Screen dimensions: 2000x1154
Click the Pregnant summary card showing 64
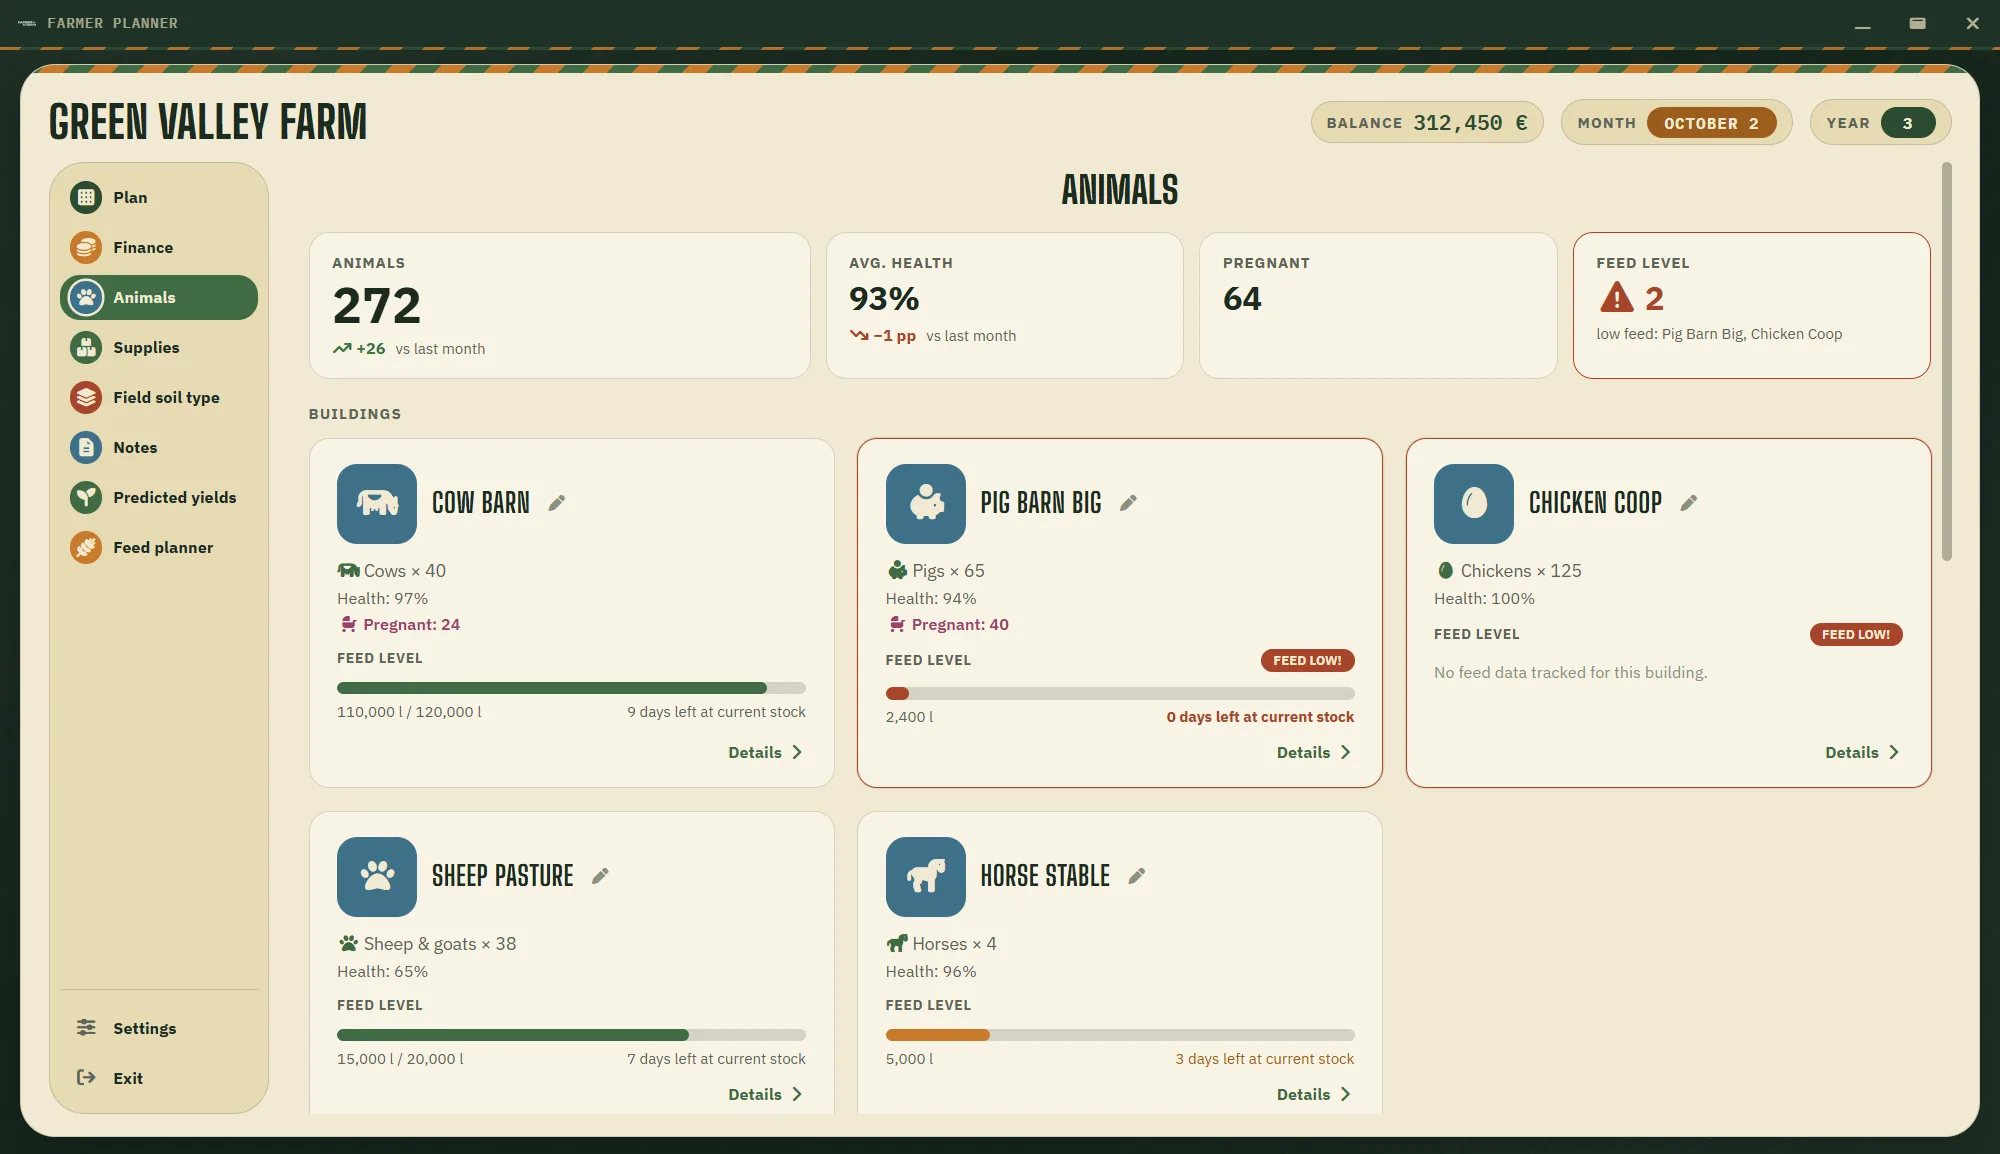[1378, 305]
